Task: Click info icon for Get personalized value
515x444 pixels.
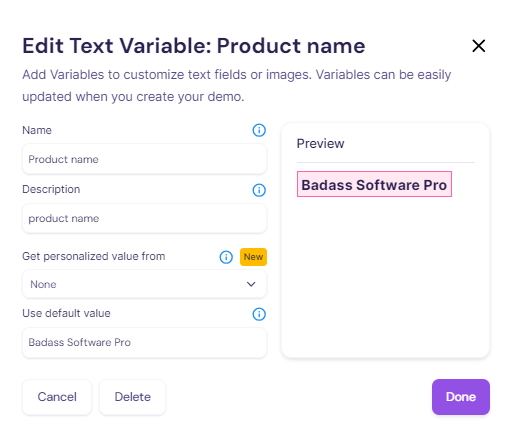Action: tap(226, 257)
